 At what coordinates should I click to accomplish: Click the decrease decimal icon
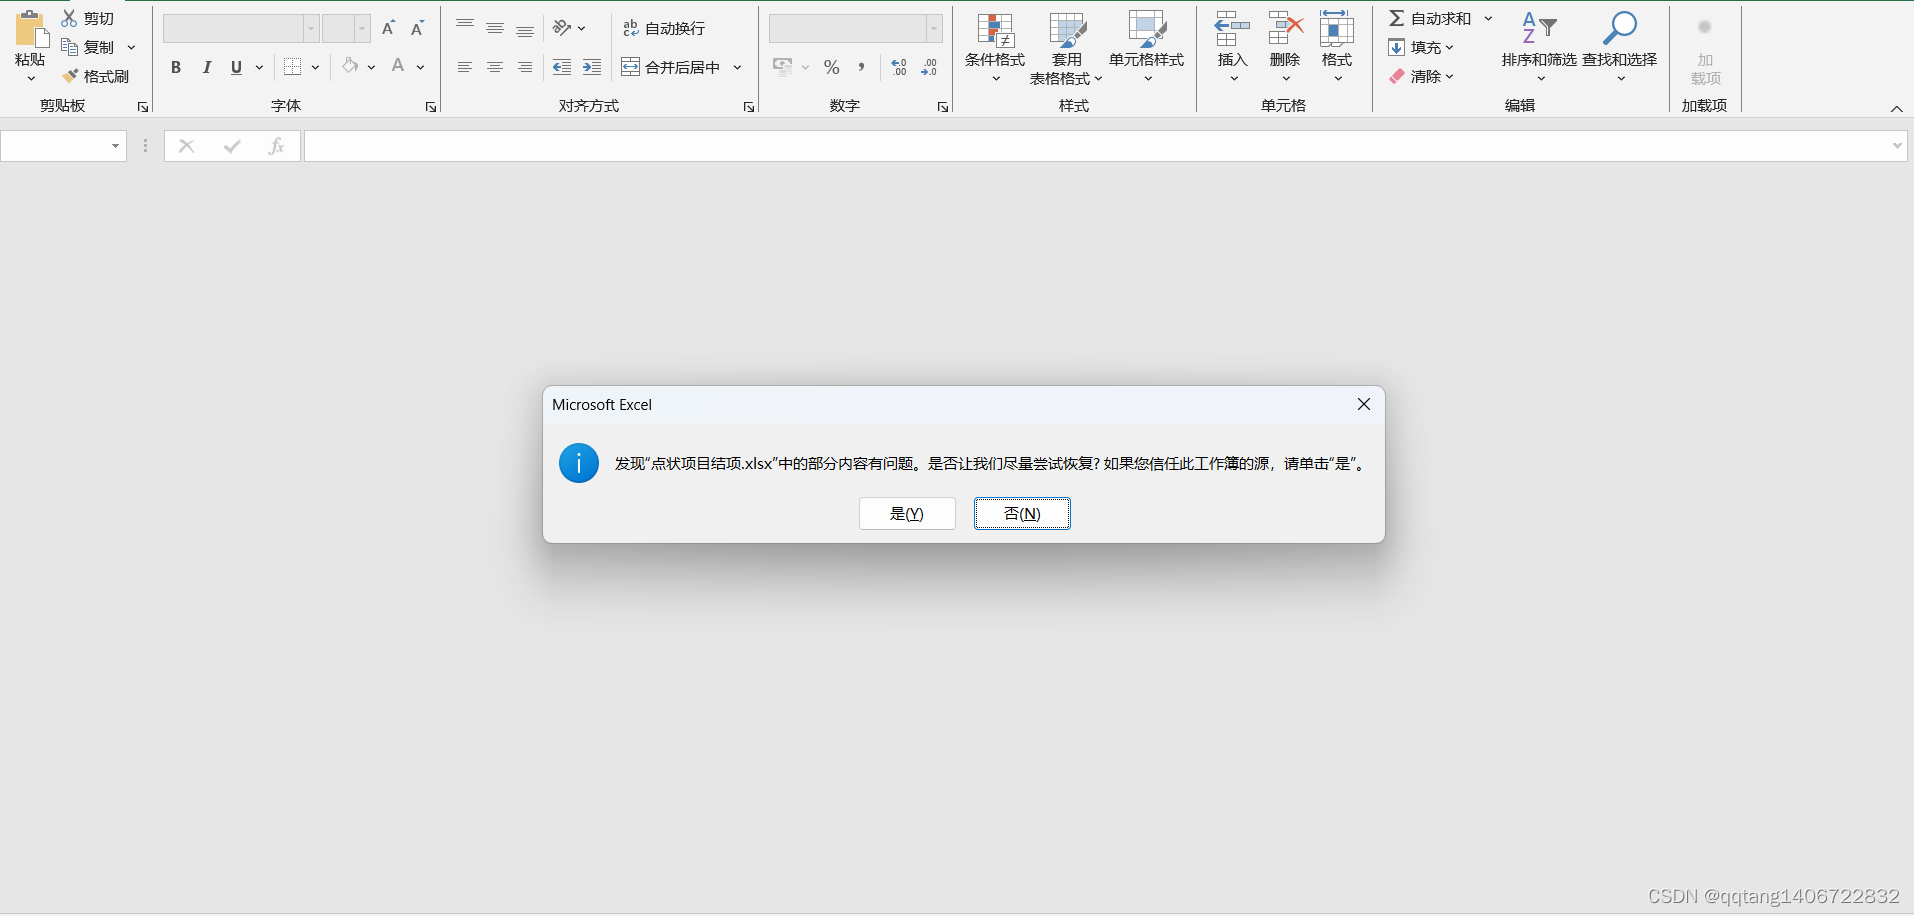coord(929,67)
